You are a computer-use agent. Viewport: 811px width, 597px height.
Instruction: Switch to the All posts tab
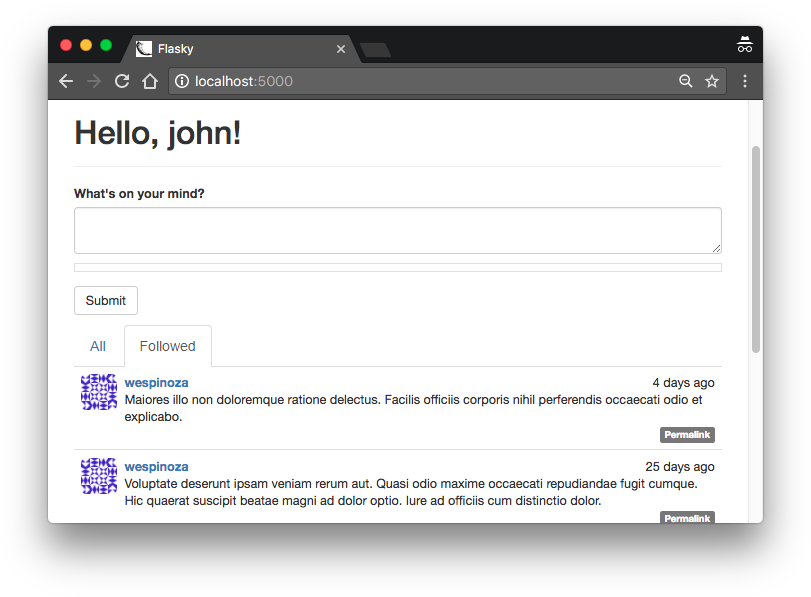[x=98, y=346]
